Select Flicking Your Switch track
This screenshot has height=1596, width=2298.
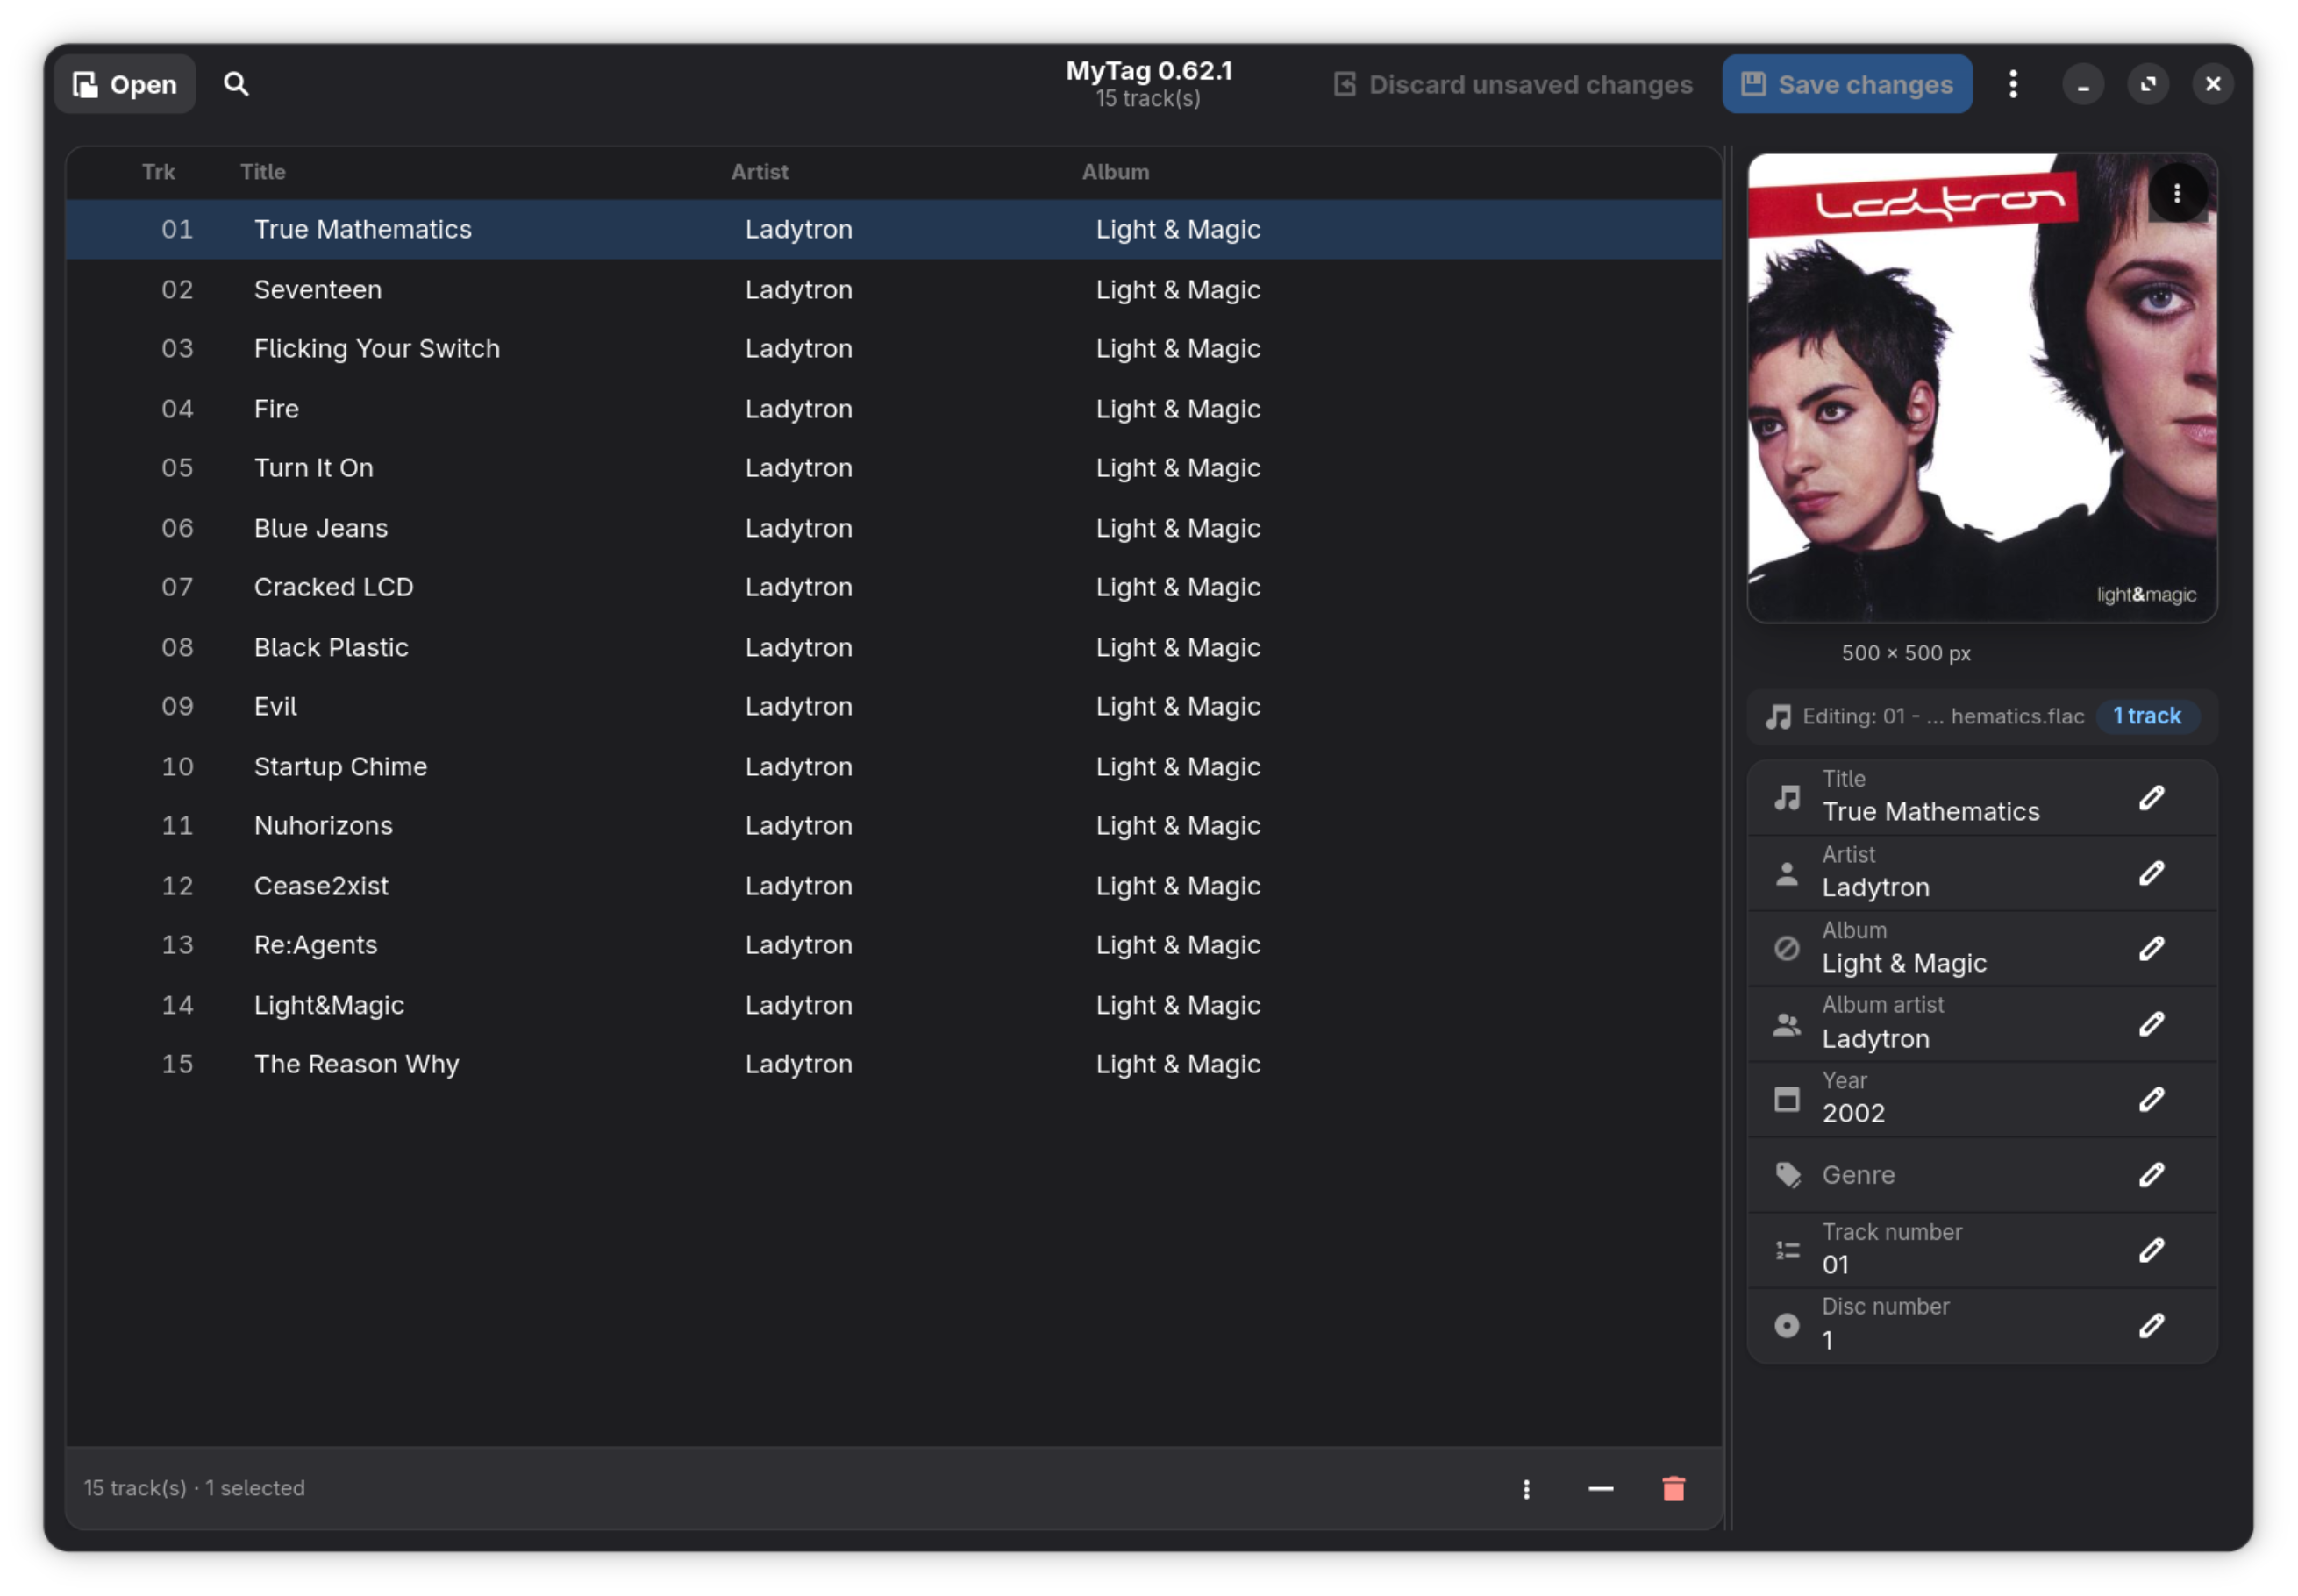[x=894, y=348]
